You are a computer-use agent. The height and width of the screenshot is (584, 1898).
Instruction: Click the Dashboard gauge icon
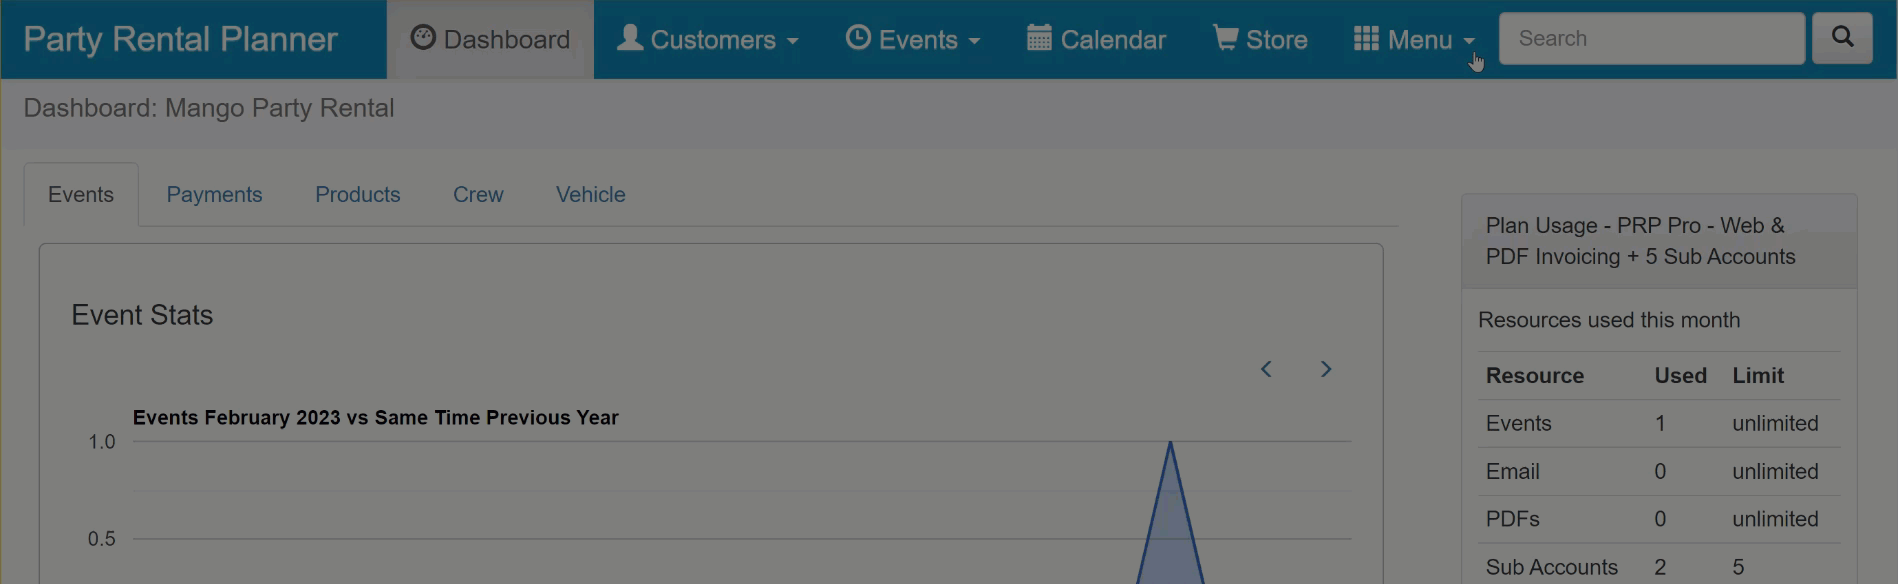pos(423,38)
